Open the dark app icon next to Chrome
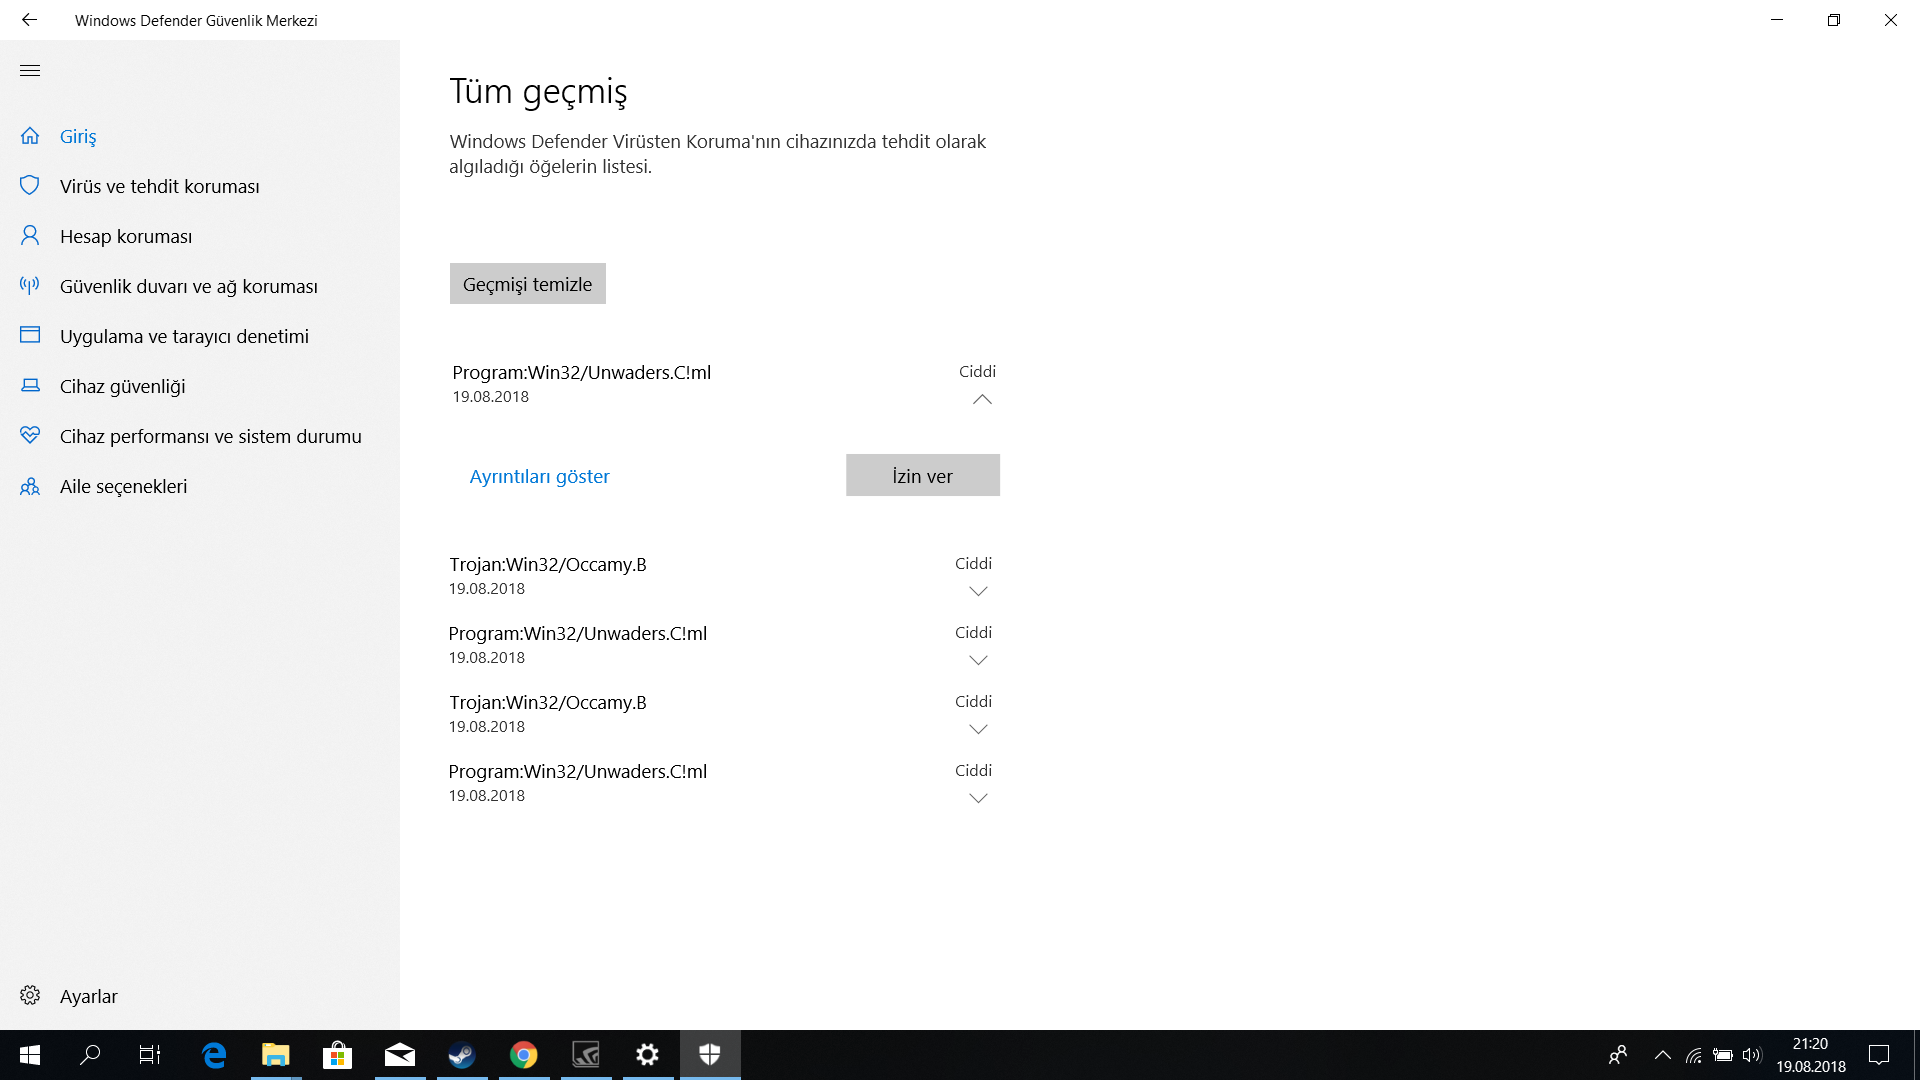Image resolution: width=1920 pixels, height=1080 pixels. [586, 1055]
